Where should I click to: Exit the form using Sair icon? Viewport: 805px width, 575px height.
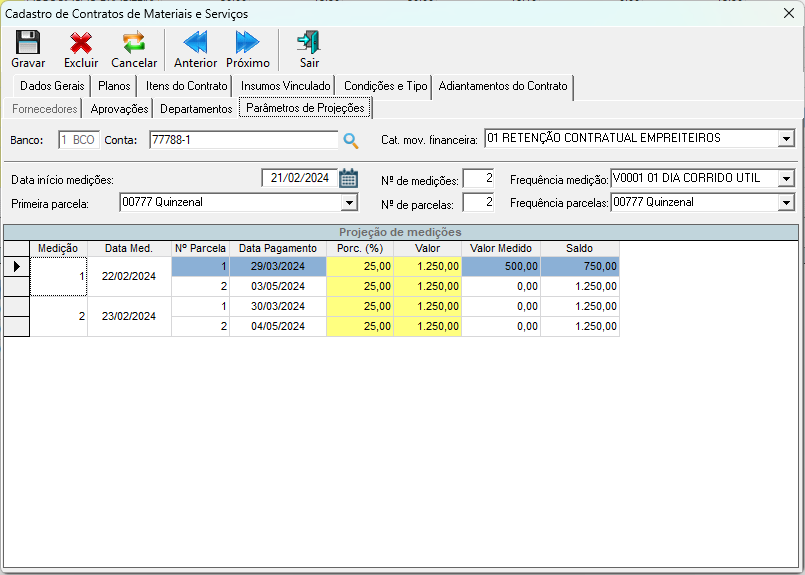(x=309, y=43)
